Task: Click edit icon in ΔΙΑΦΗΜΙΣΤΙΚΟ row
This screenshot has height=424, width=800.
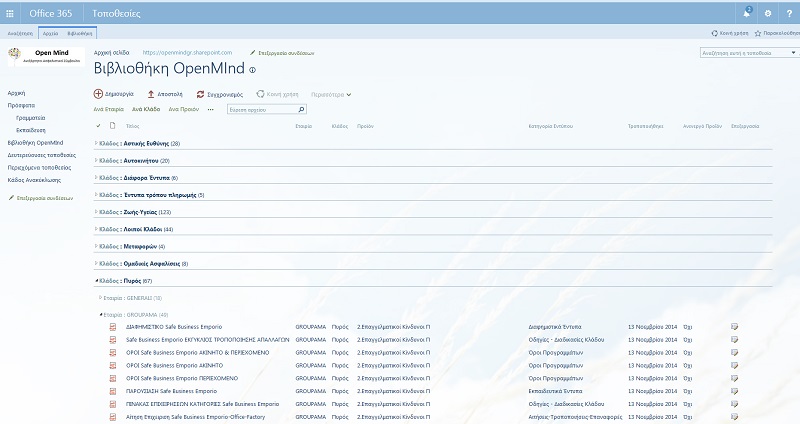Action: point(734,327)
